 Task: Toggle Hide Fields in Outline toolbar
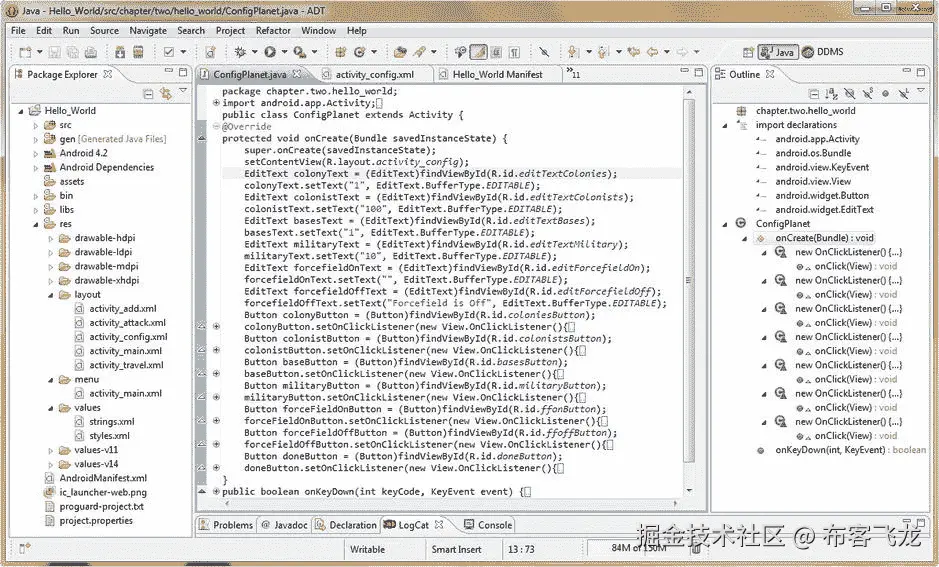pos(849,94)
